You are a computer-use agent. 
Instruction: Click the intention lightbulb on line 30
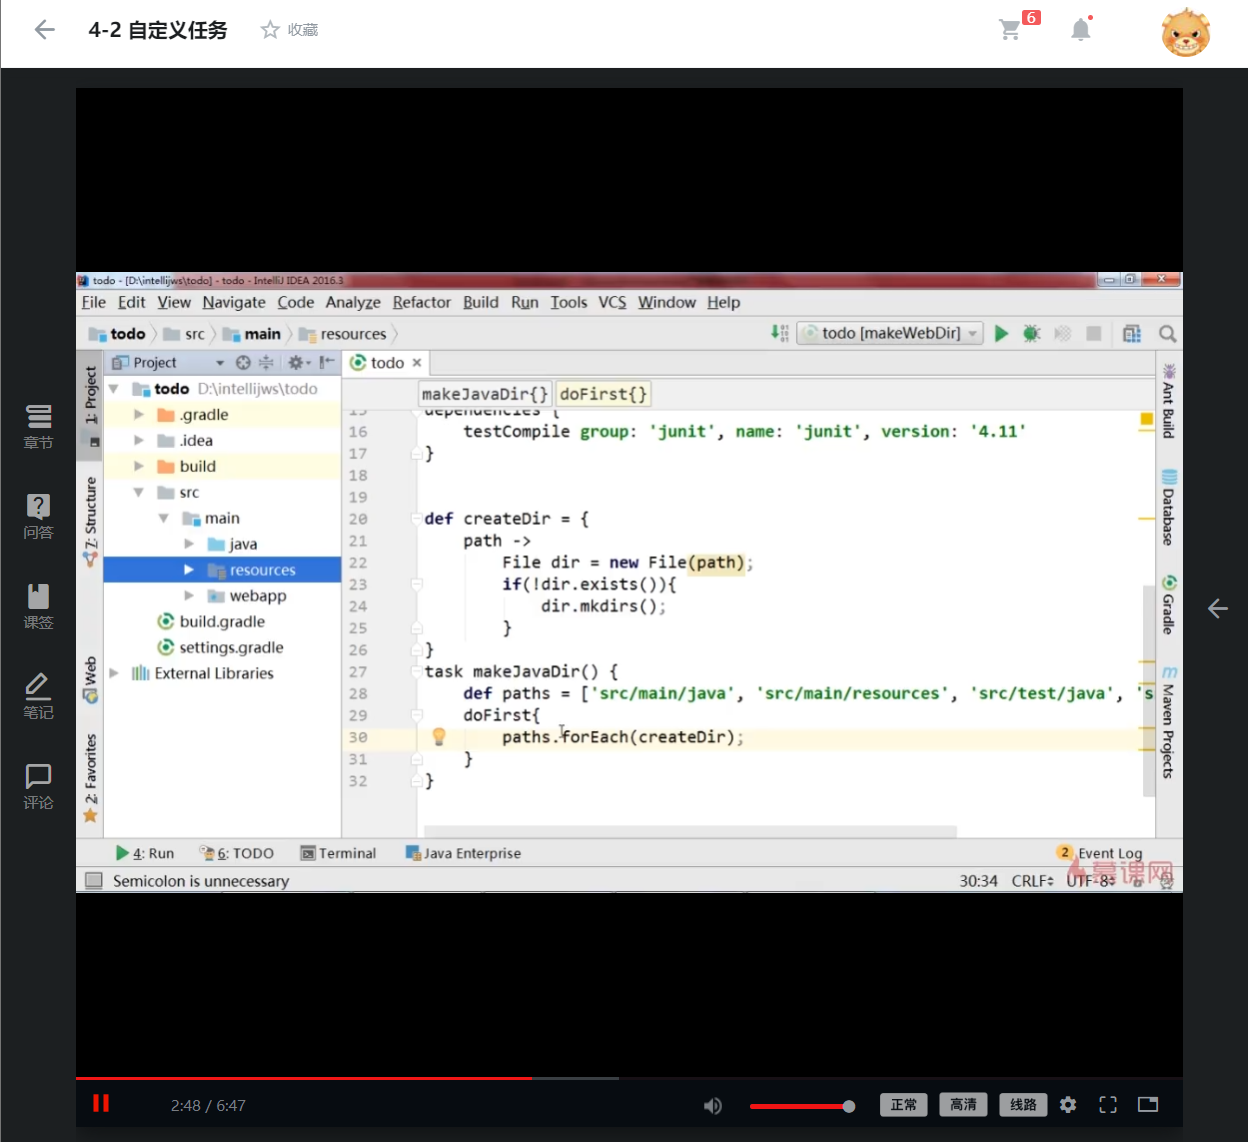[x=438, y=737]
